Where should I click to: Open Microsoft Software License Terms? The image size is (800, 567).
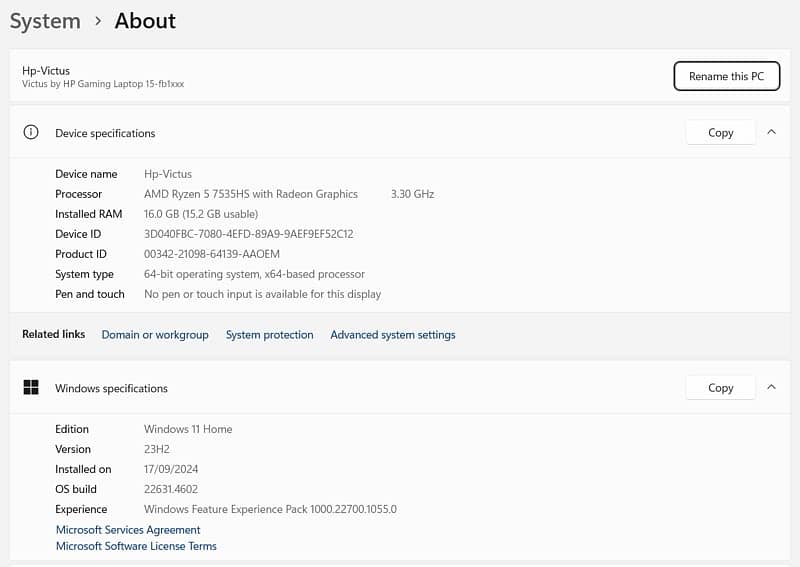(x=136, y=546)
